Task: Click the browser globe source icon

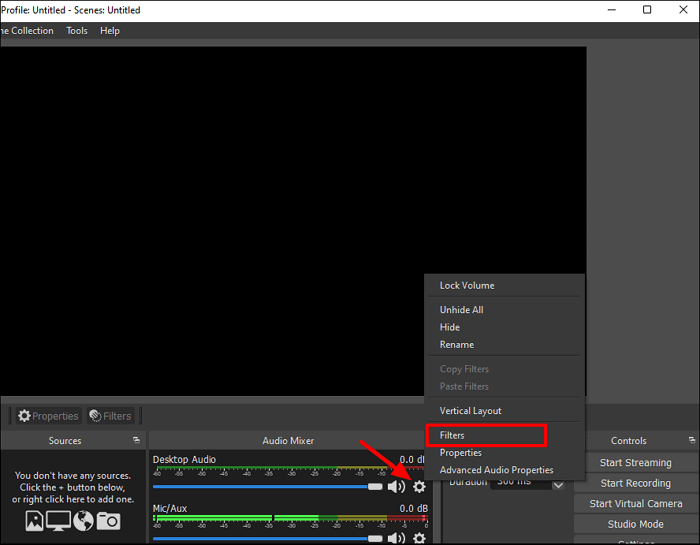Action: pyautogui.click(x=83, y=521)
